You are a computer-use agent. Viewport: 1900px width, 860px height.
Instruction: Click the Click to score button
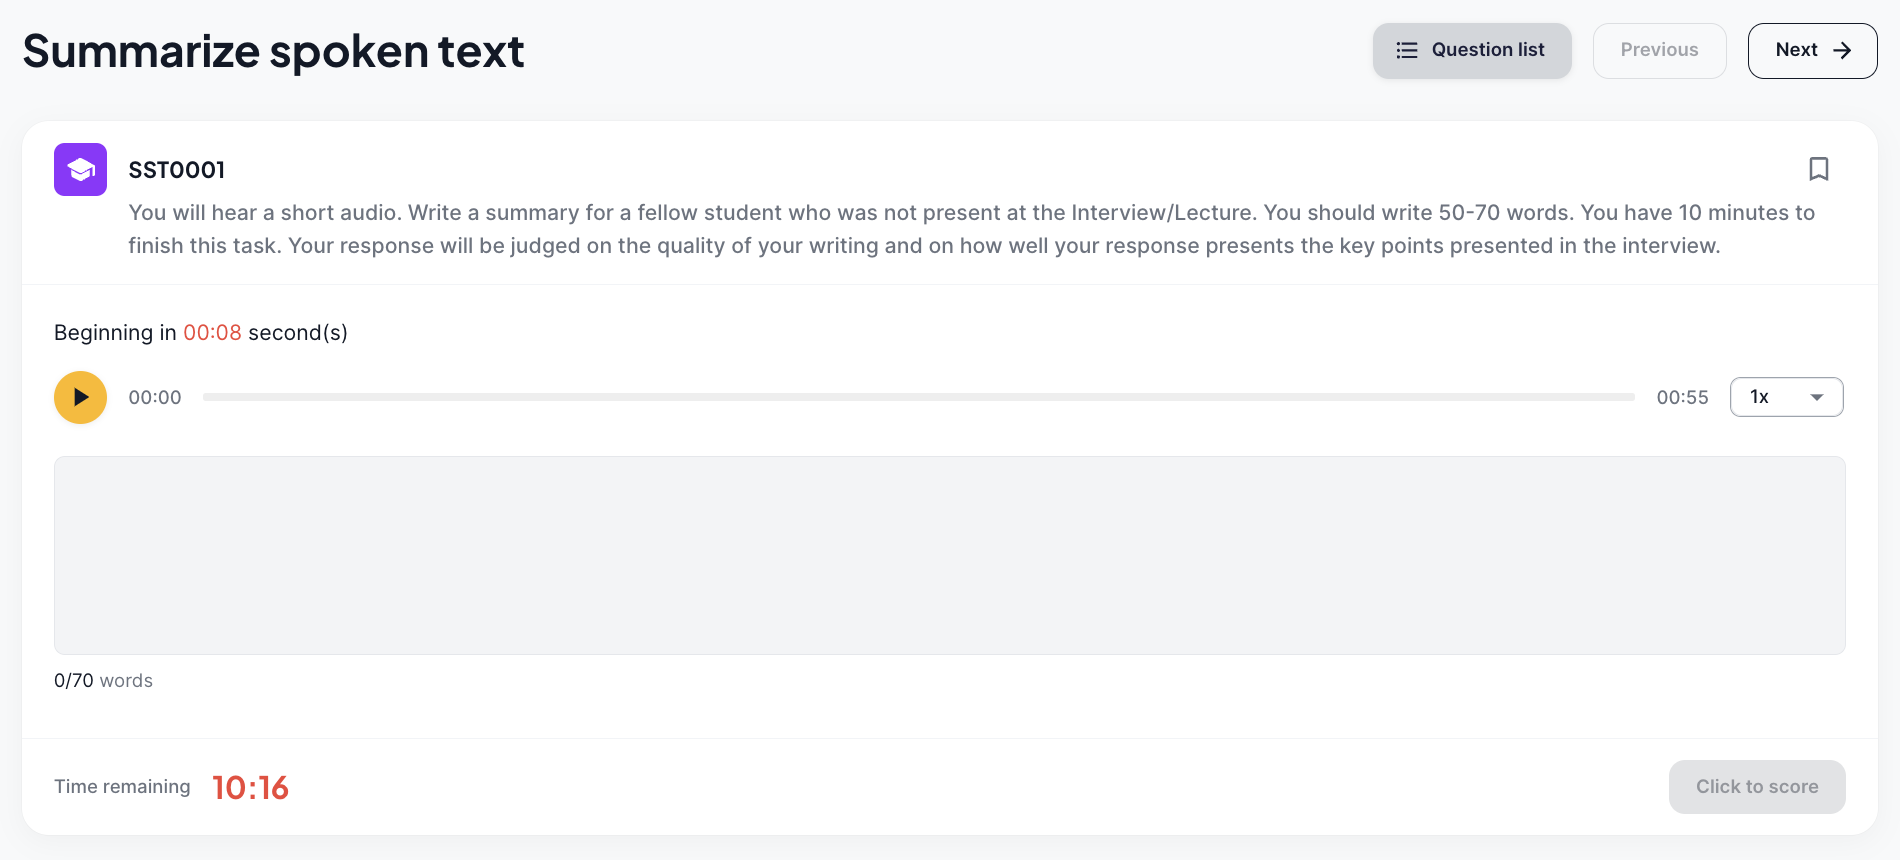[x=1757, y=786]
